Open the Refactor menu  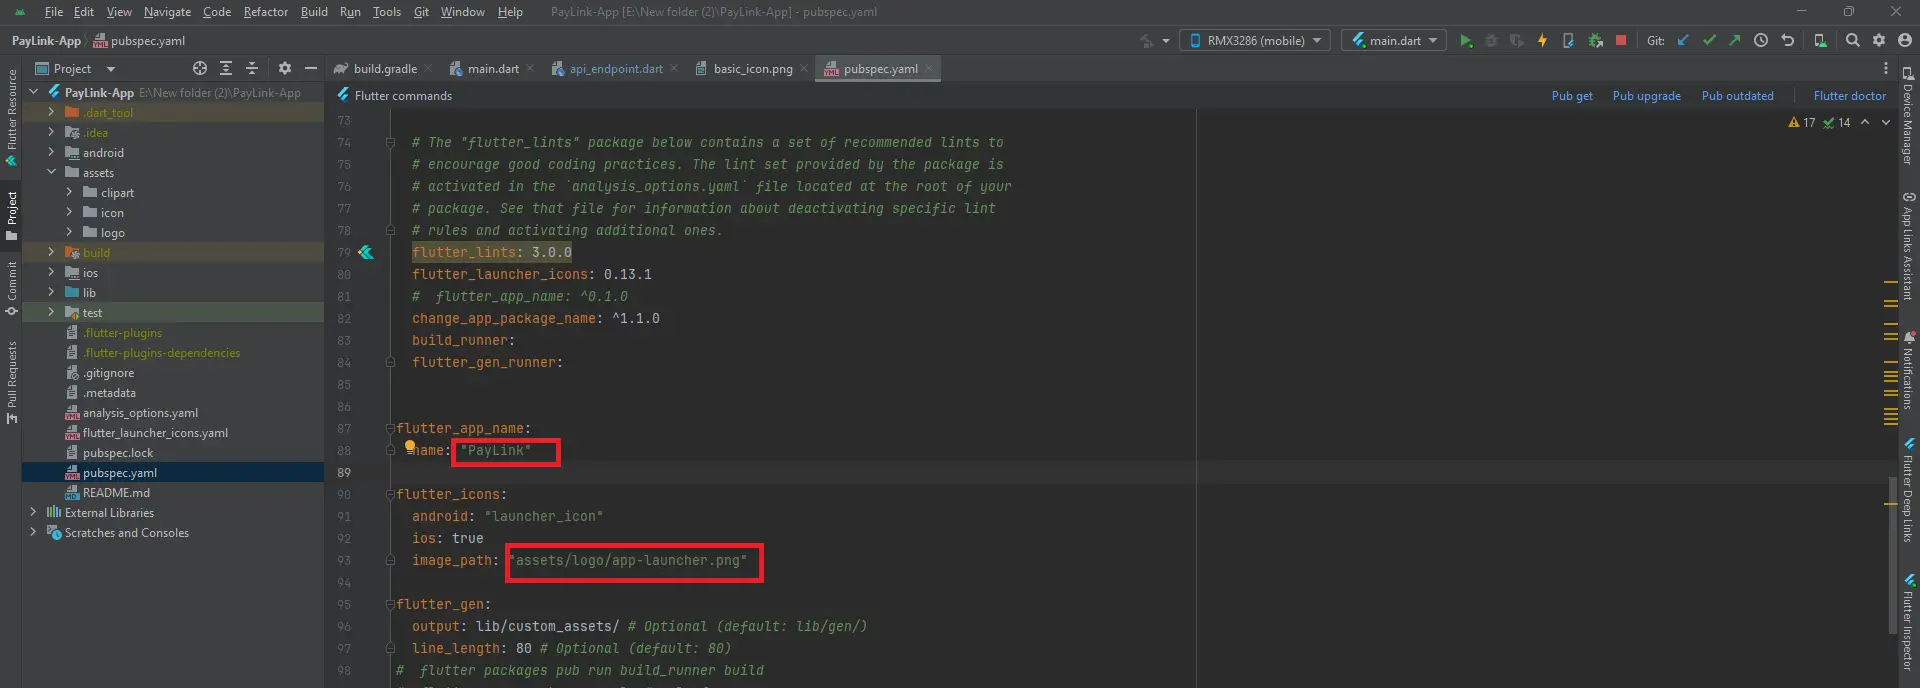click(x=266, y=12)
